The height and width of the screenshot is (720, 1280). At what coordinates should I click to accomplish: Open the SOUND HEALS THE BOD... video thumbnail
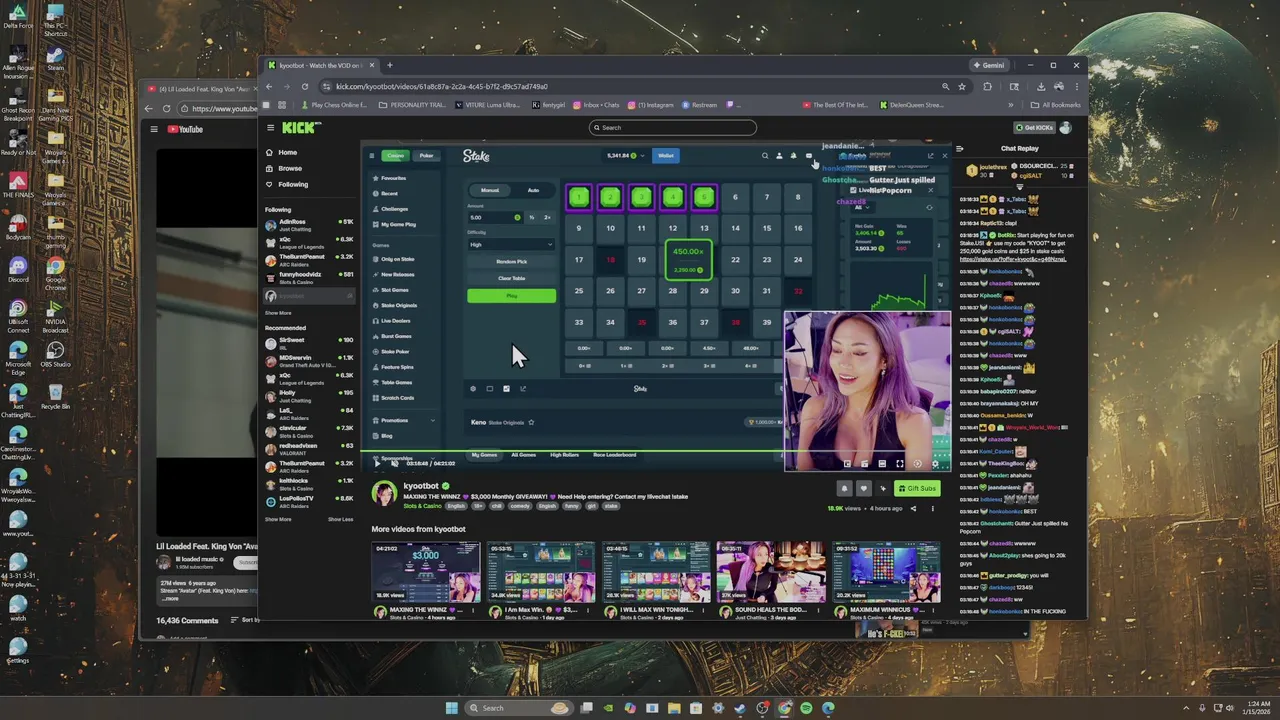[771, 572]
